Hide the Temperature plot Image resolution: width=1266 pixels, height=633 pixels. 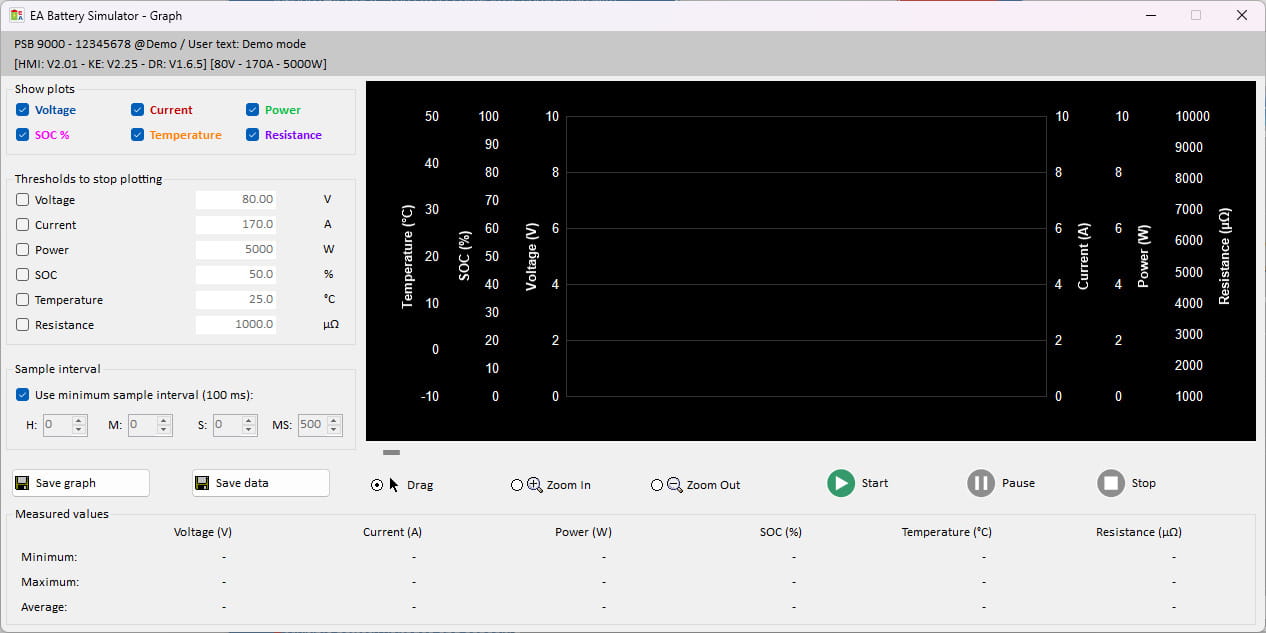point(138,135)
